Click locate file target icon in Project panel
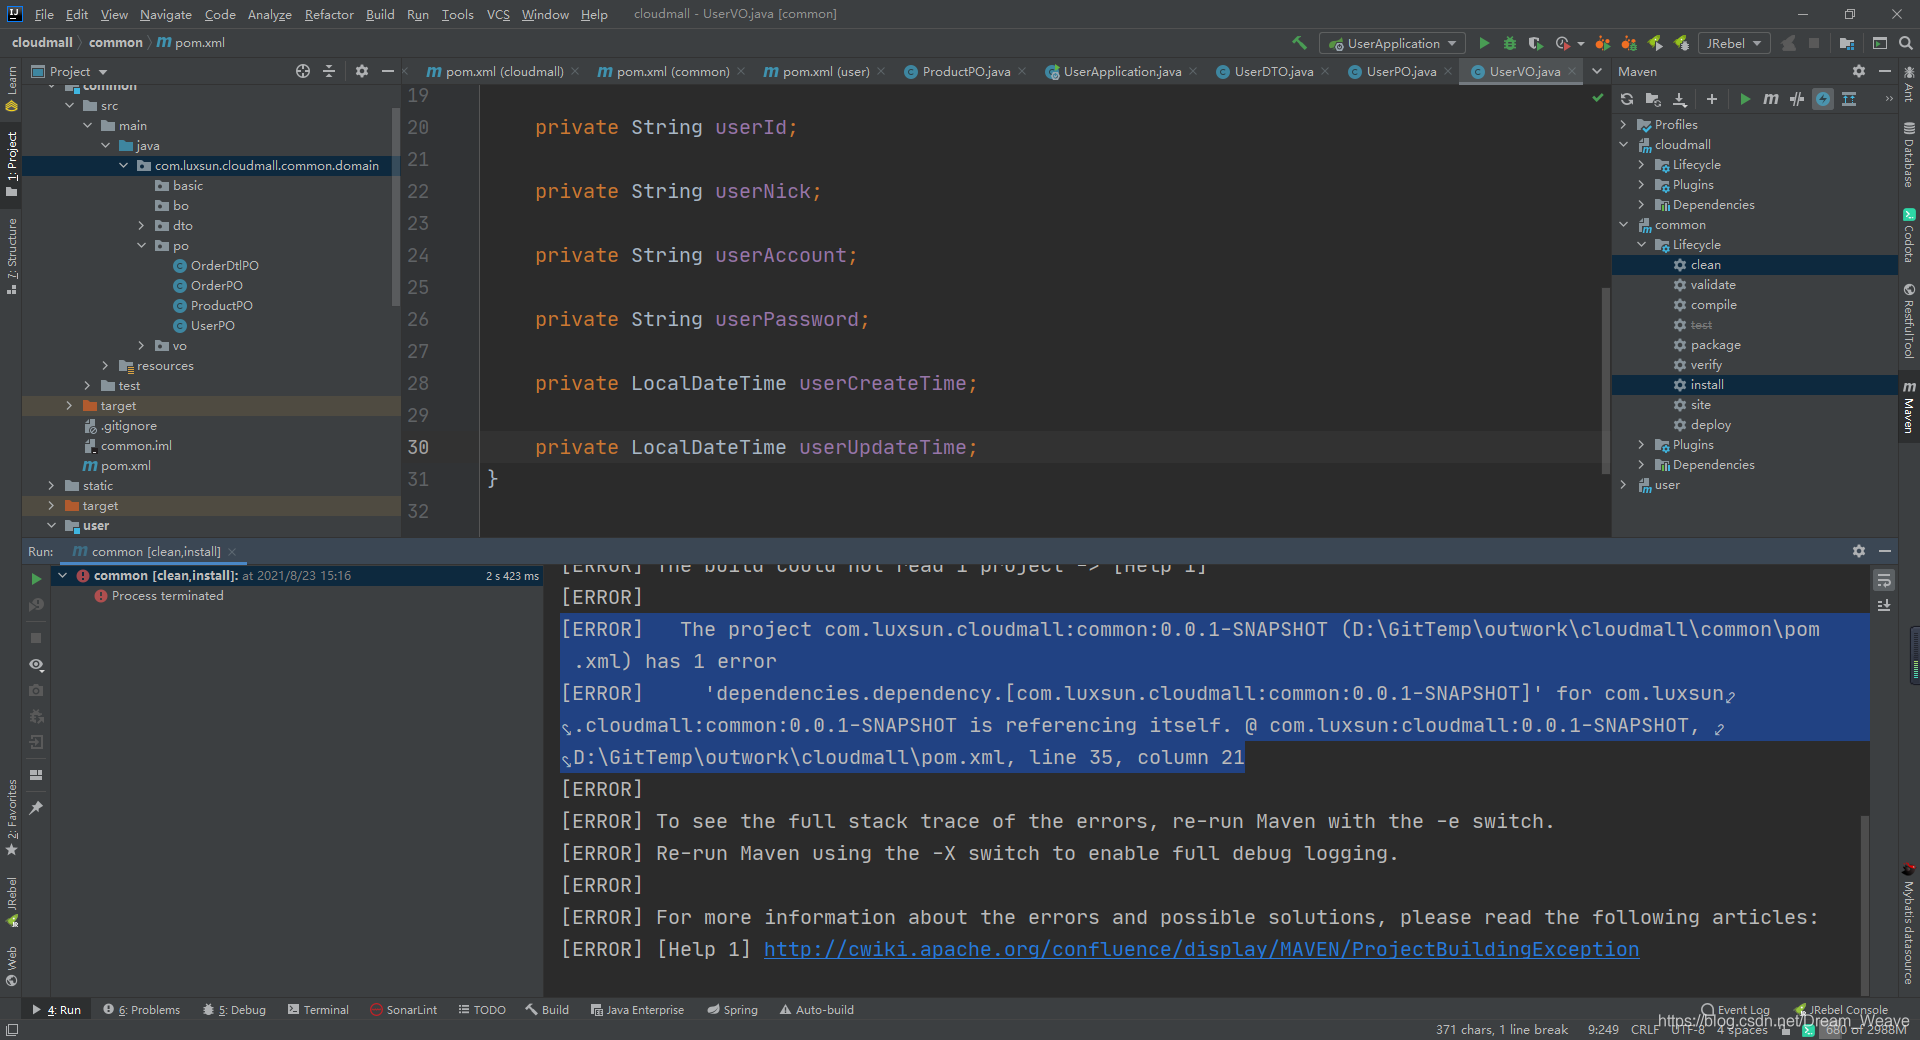 [303, 71]
